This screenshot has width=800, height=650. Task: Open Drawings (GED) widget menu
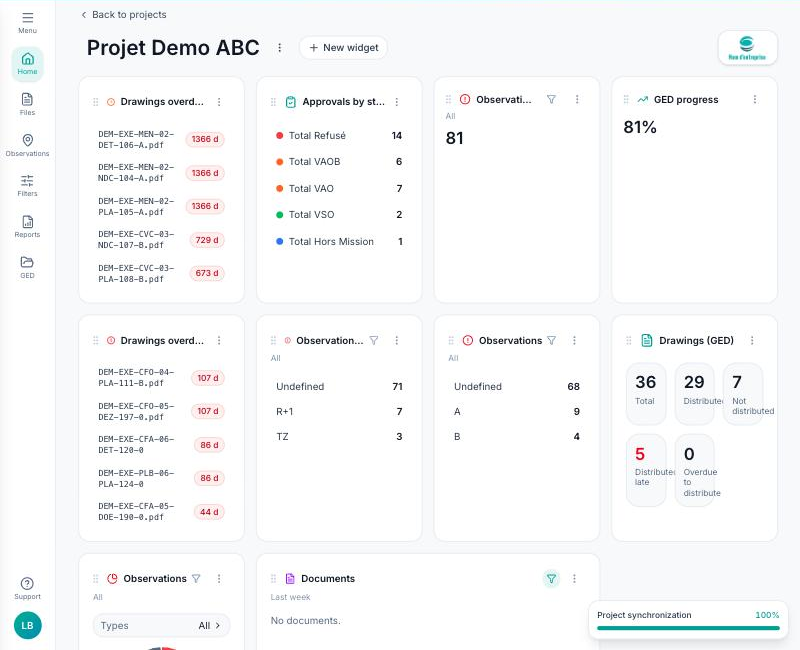752,340
